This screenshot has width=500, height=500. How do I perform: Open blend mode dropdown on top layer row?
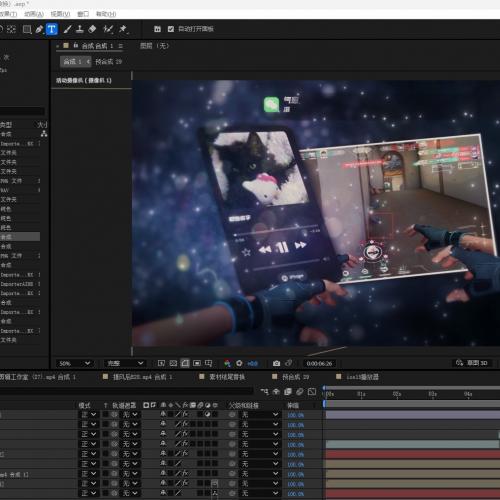tap(89, 414)
